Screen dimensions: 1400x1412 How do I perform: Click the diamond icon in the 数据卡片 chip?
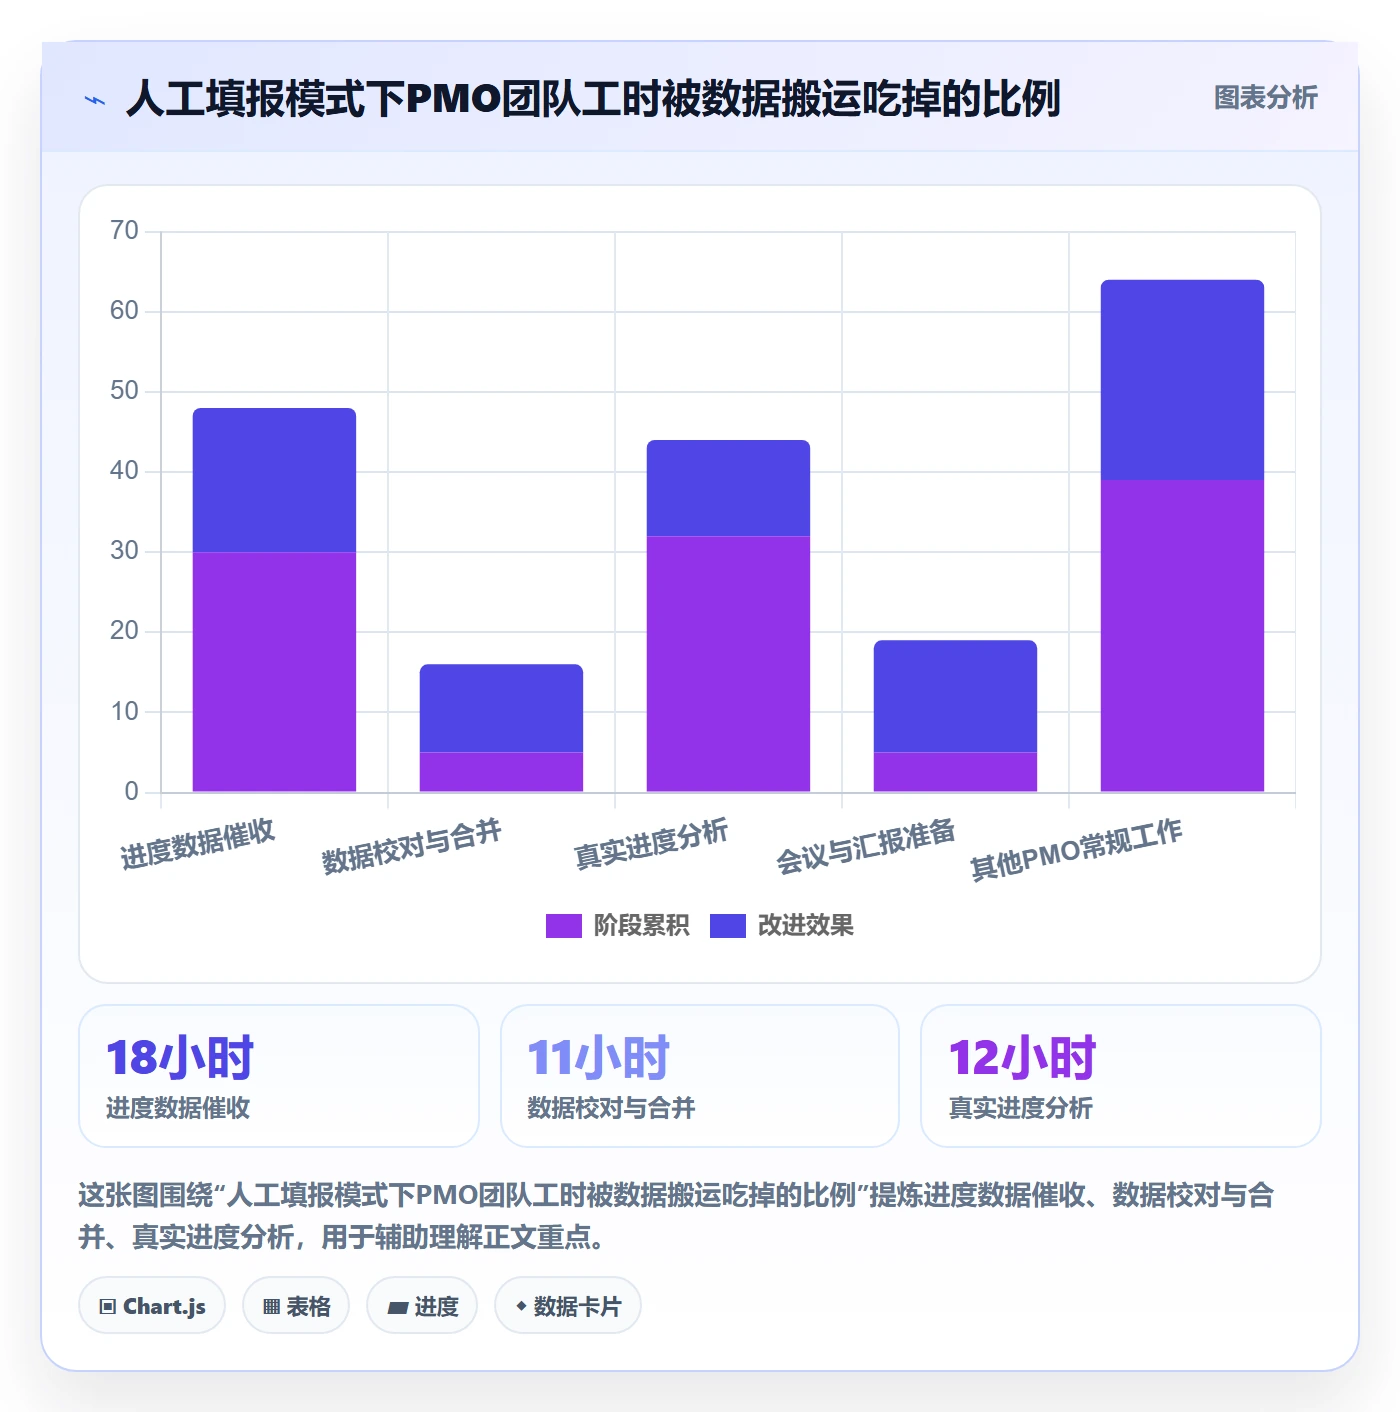521,1306
